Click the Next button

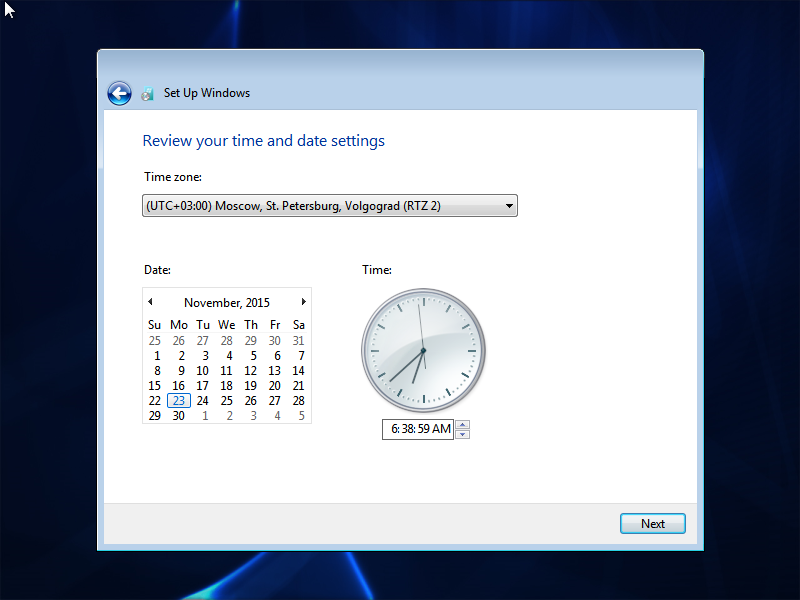[653, 523]
